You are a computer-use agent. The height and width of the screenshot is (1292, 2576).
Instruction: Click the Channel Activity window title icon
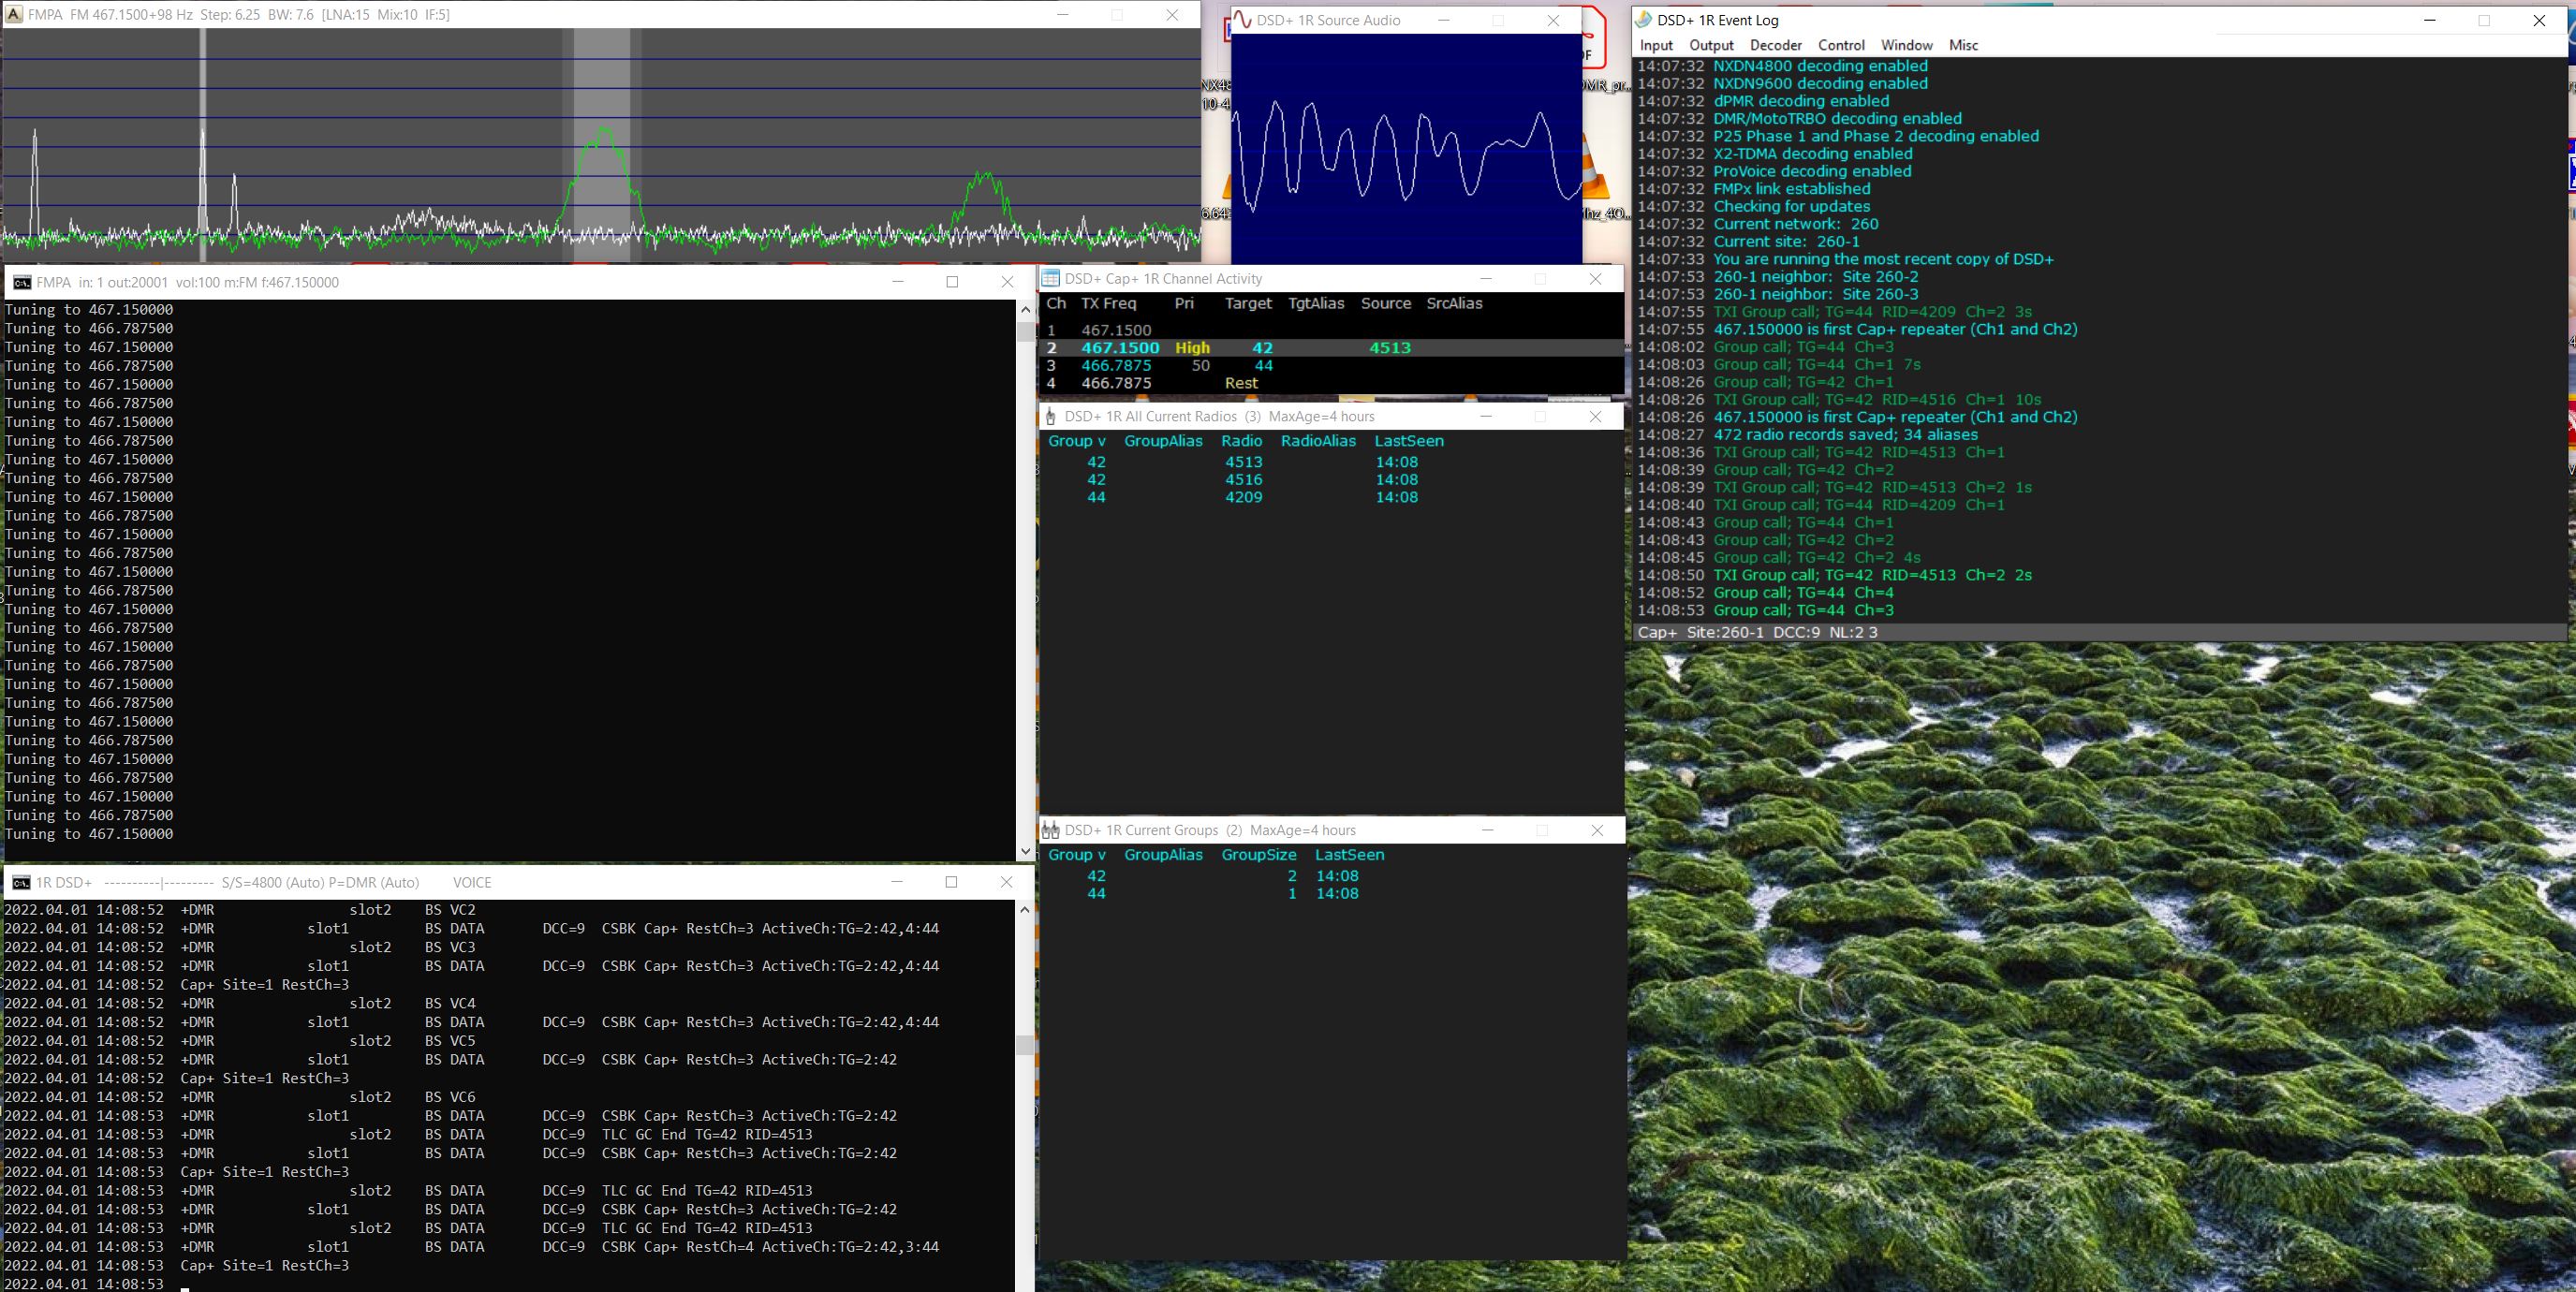tap(1051, 279)
